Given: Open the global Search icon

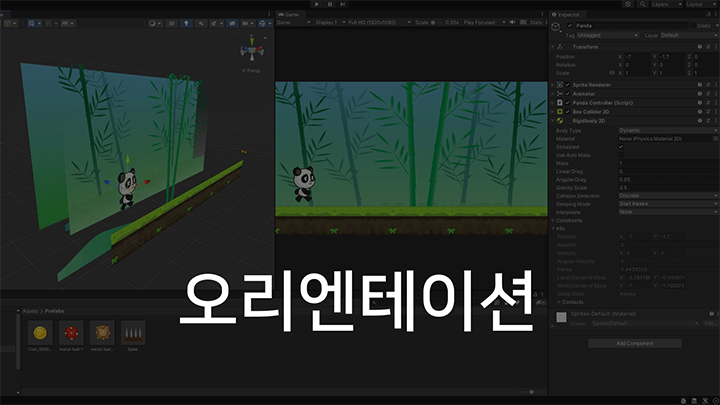Looking at the screenshot, I should tap(642, 4).
